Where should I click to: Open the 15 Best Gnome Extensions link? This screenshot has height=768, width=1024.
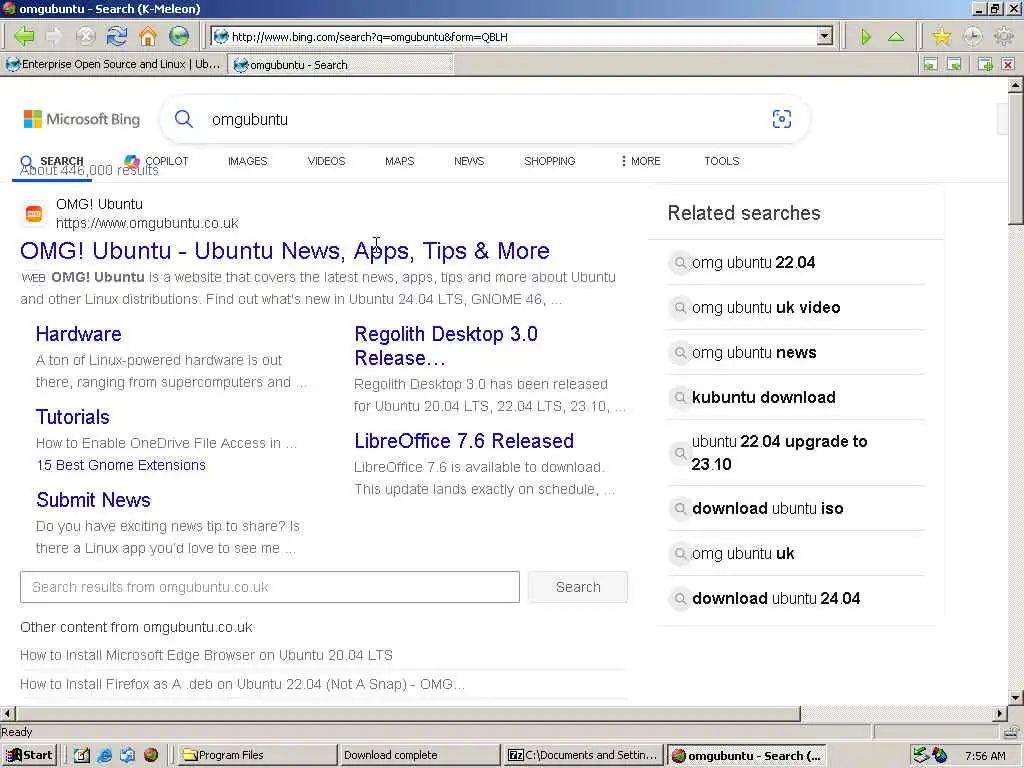[x=121, y=465]
